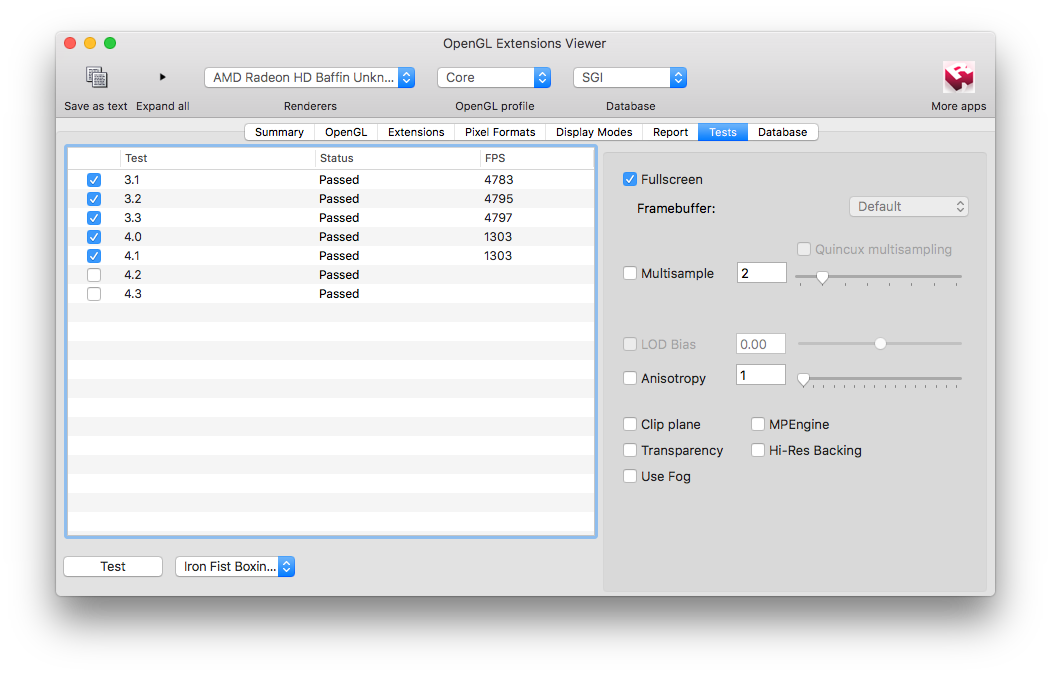Enable the Transparency checkbox
This screenshot has height=676, width=1051.
[x=629, y=450]
